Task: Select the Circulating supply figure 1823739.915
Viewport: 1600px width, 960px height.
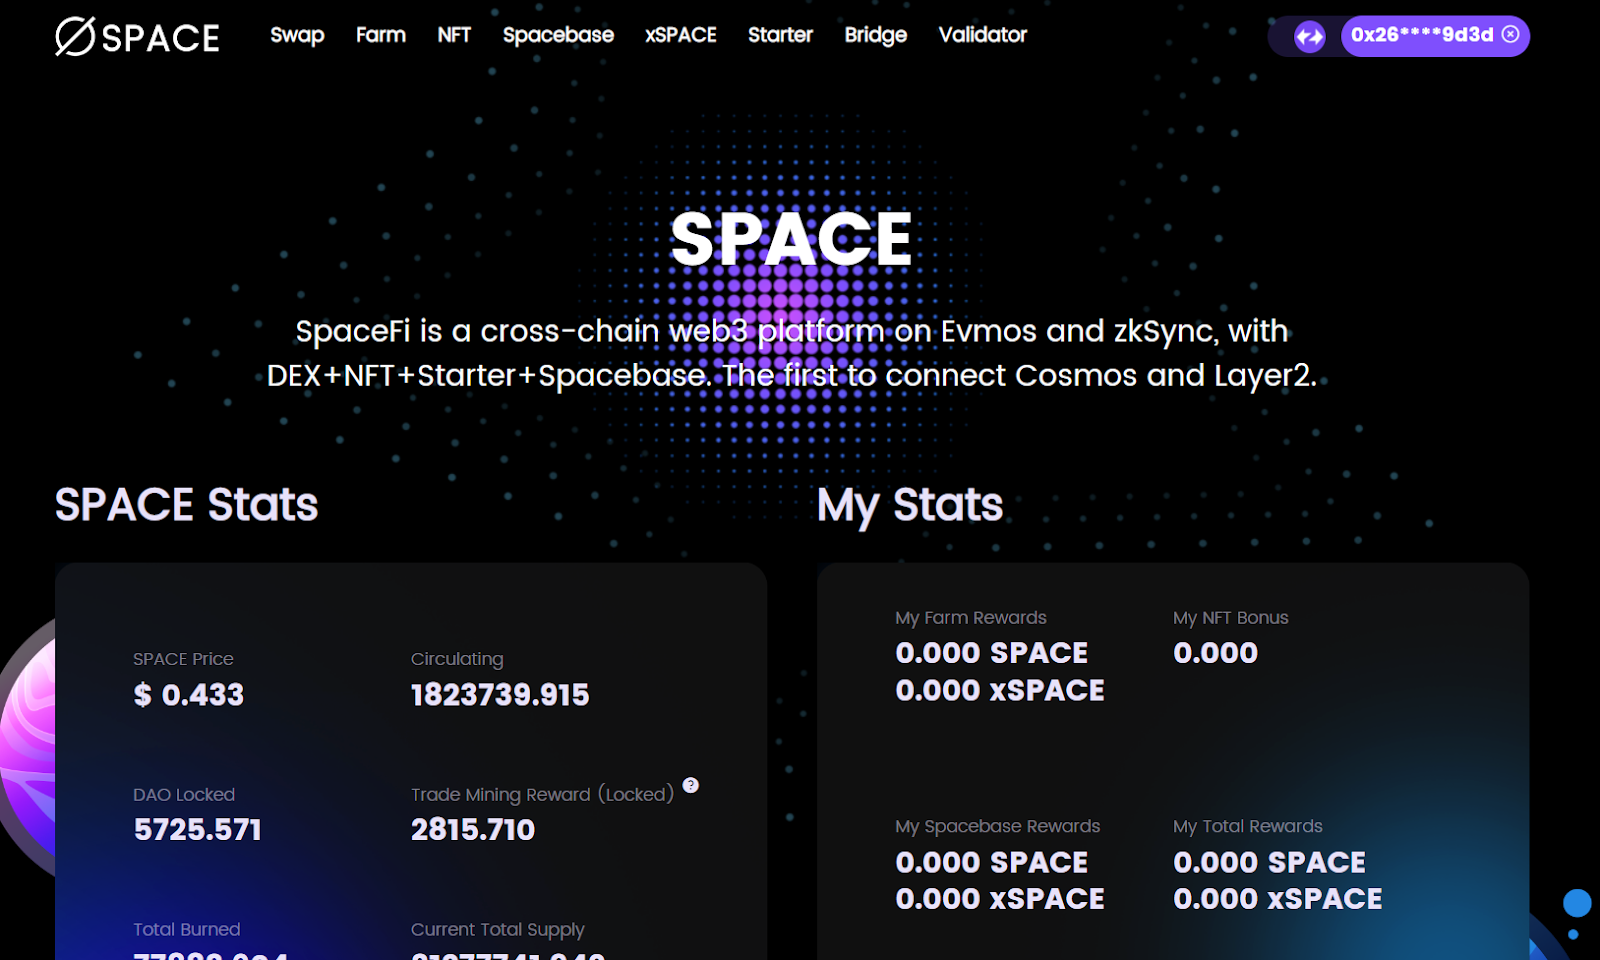Action: tap(500, 695)
